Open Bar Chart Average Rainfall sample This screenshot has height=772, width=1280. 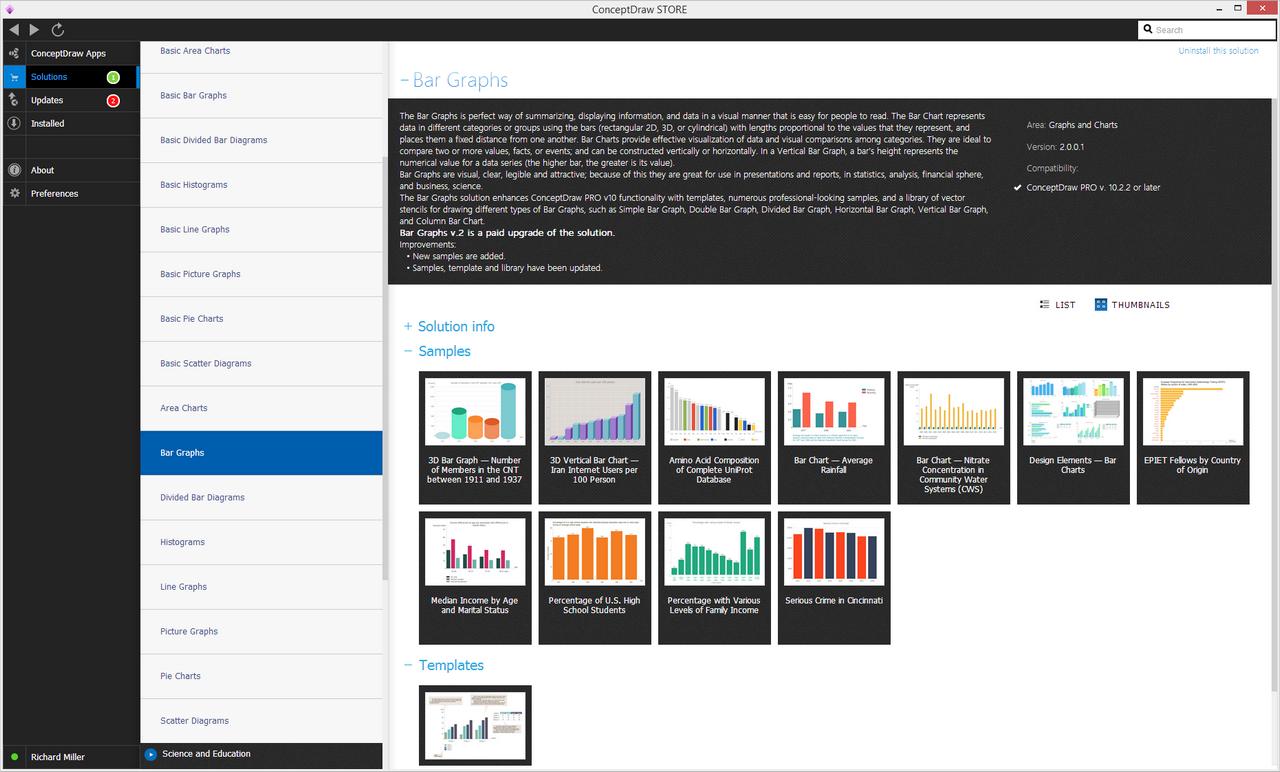coord(834,437)
